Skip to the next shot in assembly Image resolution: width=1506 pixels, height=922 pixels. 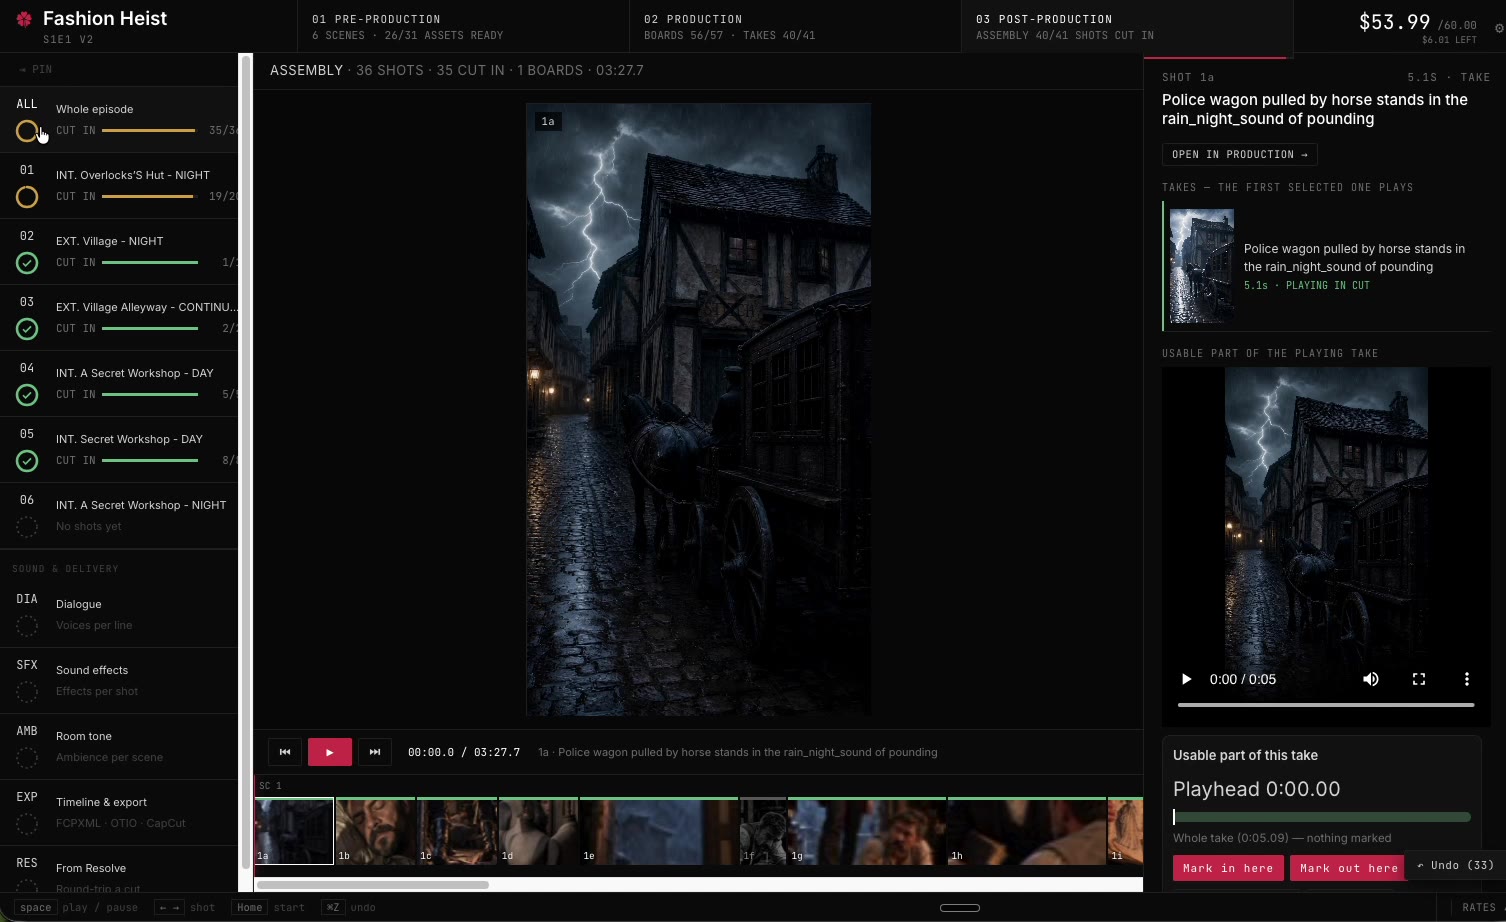coord(375,752)
